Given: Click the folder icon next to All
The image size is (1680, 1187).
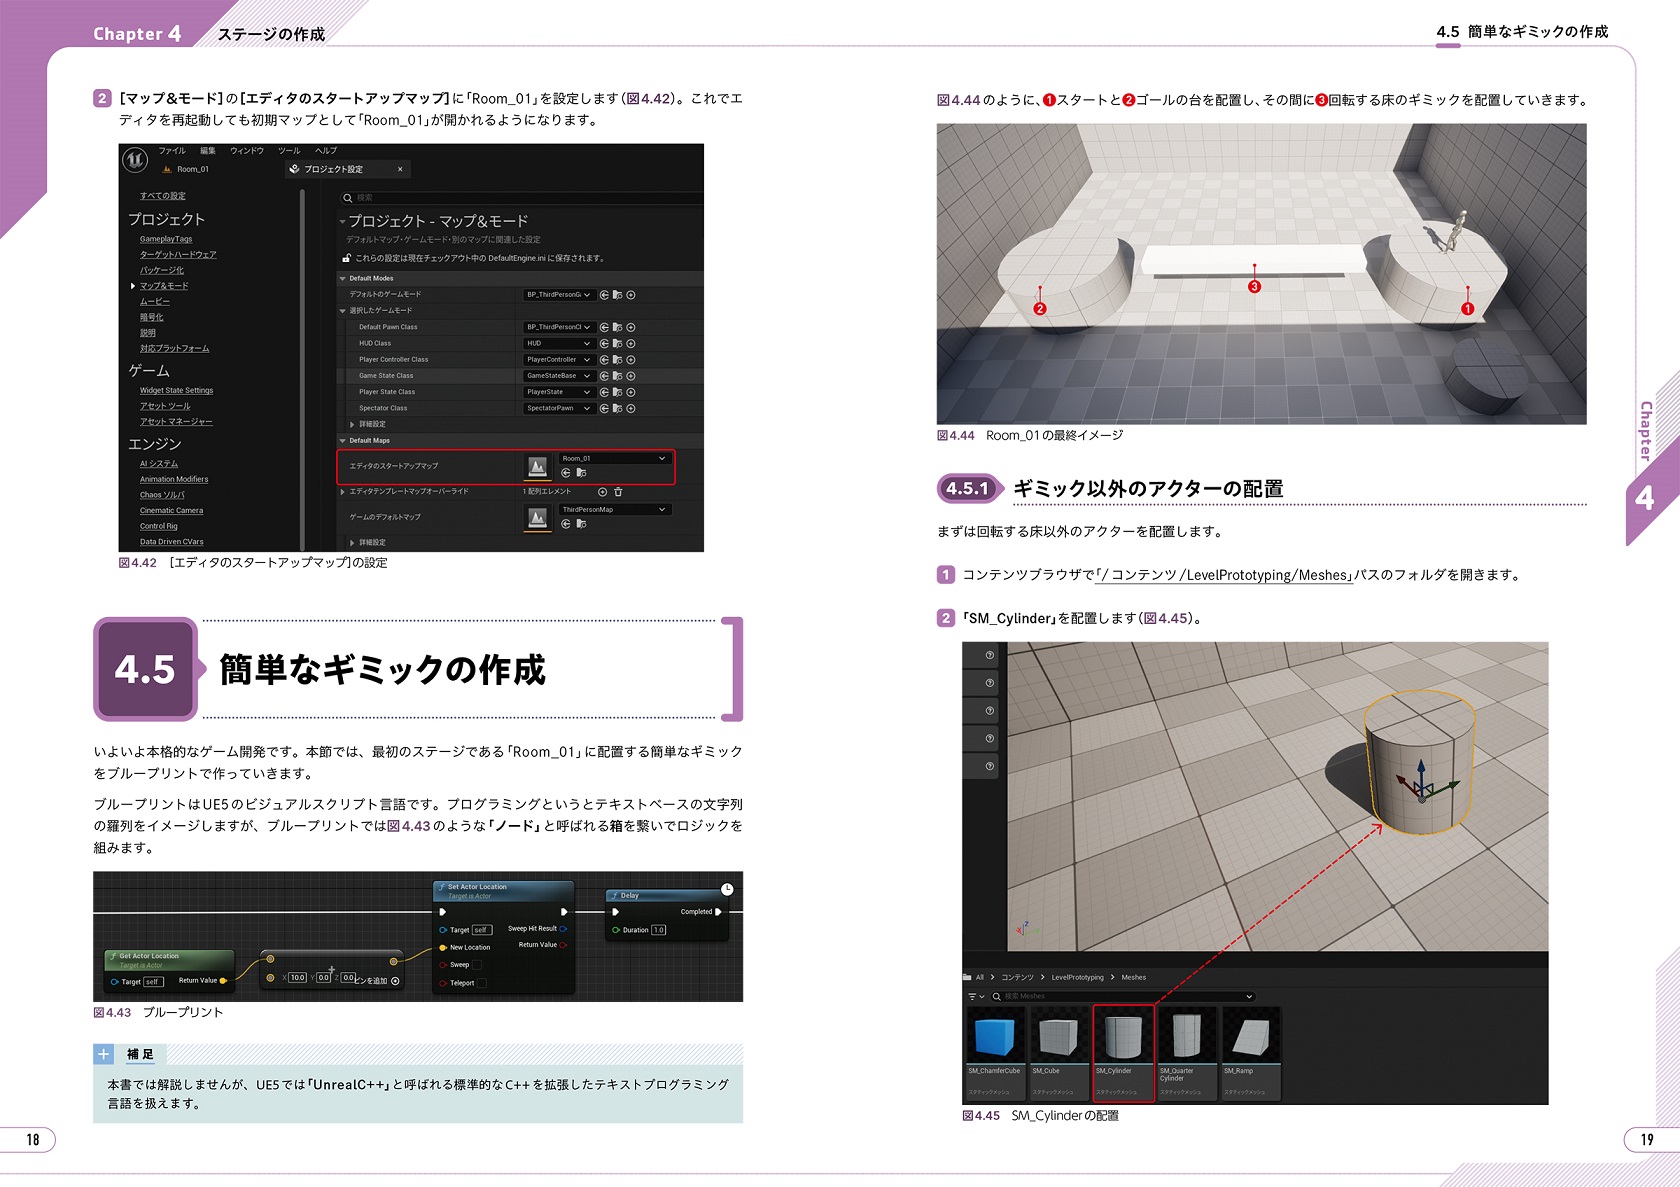Looking at the screenshot, I should pyautogui.click(x=967, y=977).
